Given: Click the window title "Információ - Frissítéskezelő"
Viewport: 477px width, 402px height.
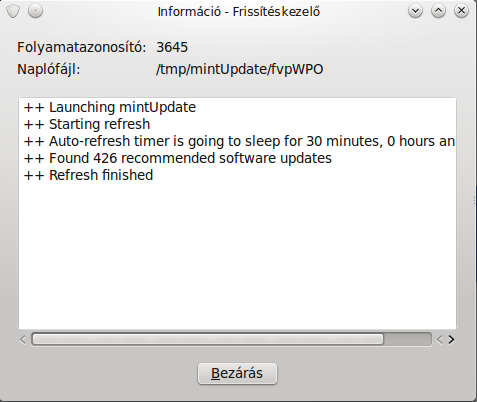Looking at the screenshot, I should [x=239, y=12].
